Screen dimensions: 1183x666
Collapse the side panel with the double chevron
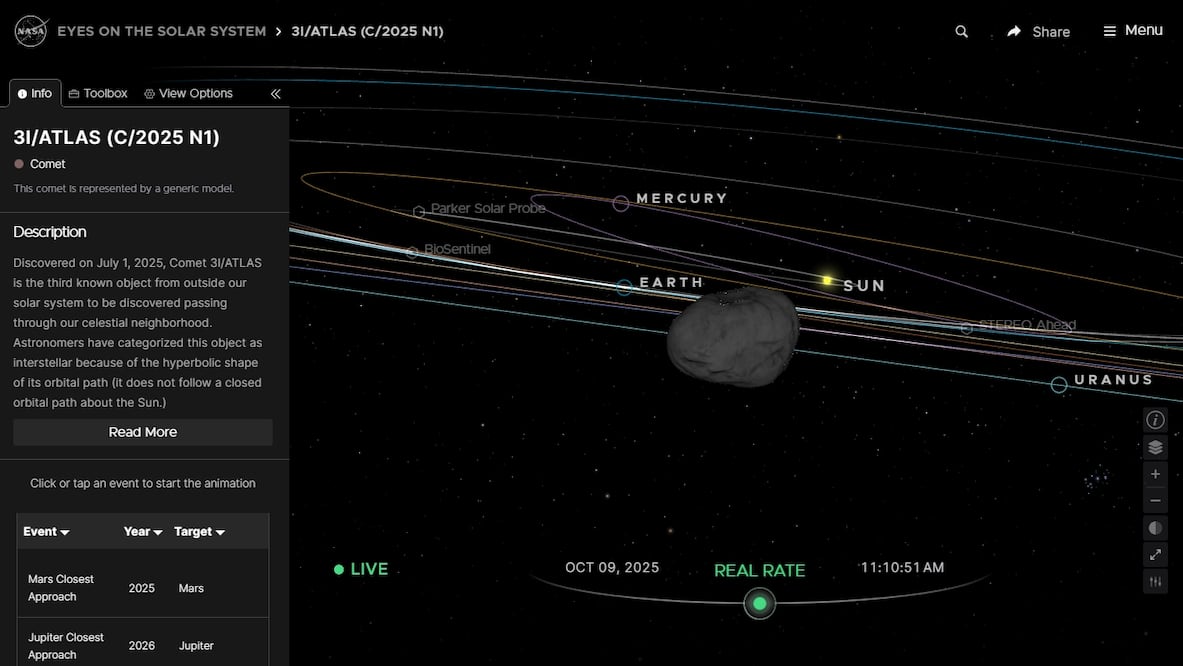pos(275,93)
